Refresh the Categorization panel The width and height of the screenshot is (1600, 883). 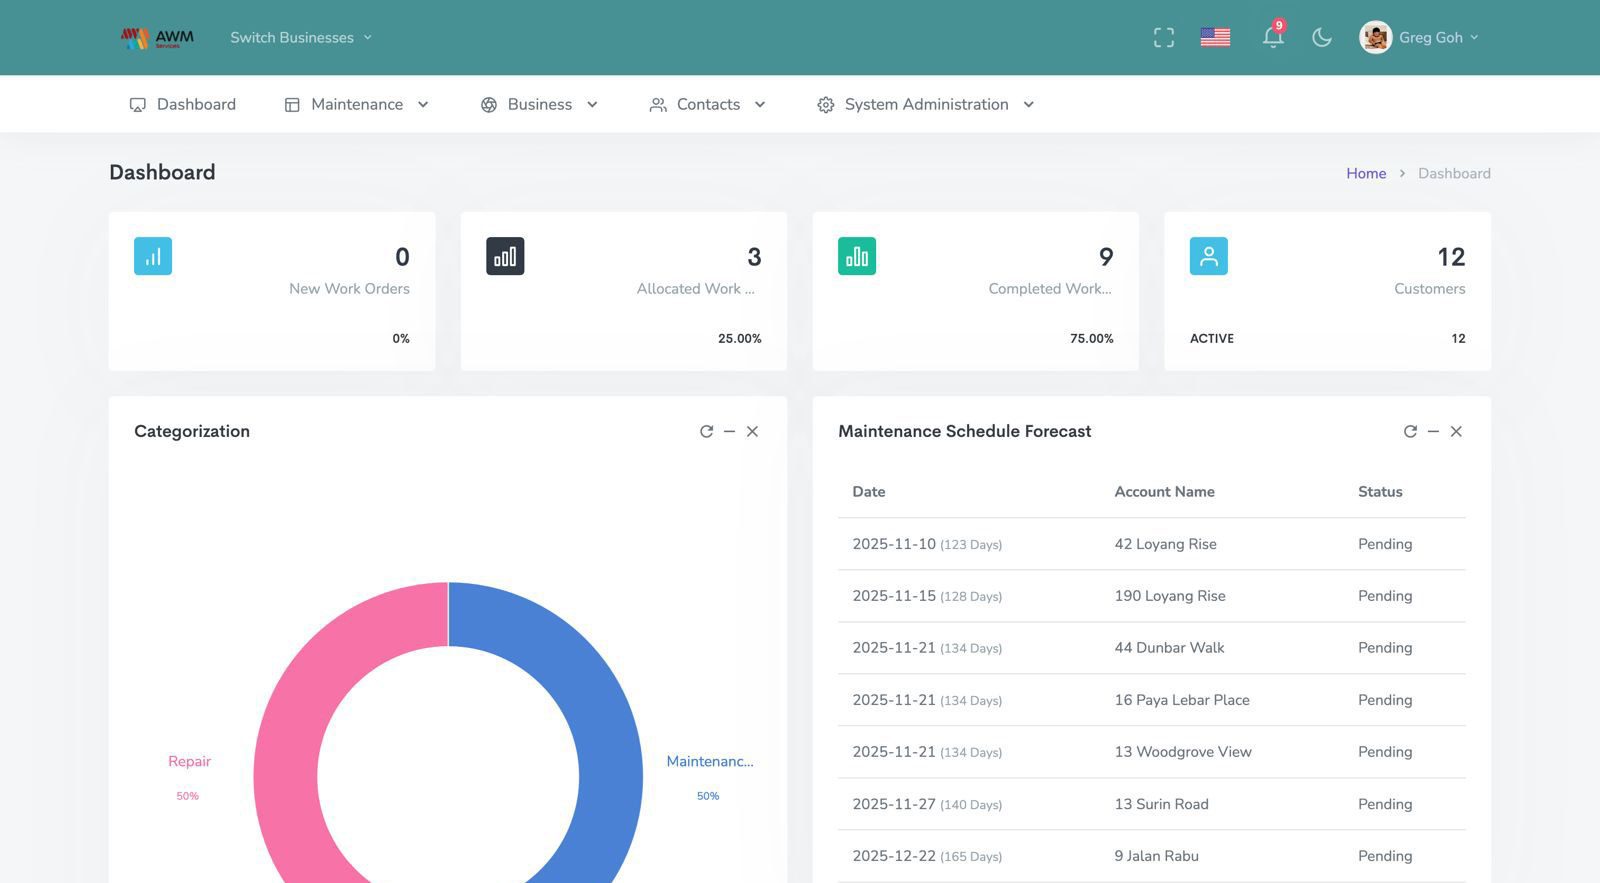[706, 431]
